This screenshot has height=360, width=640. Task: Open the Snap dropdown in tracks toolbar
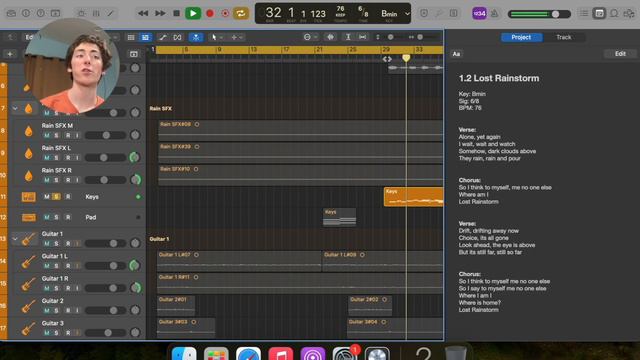coord(310,37)
